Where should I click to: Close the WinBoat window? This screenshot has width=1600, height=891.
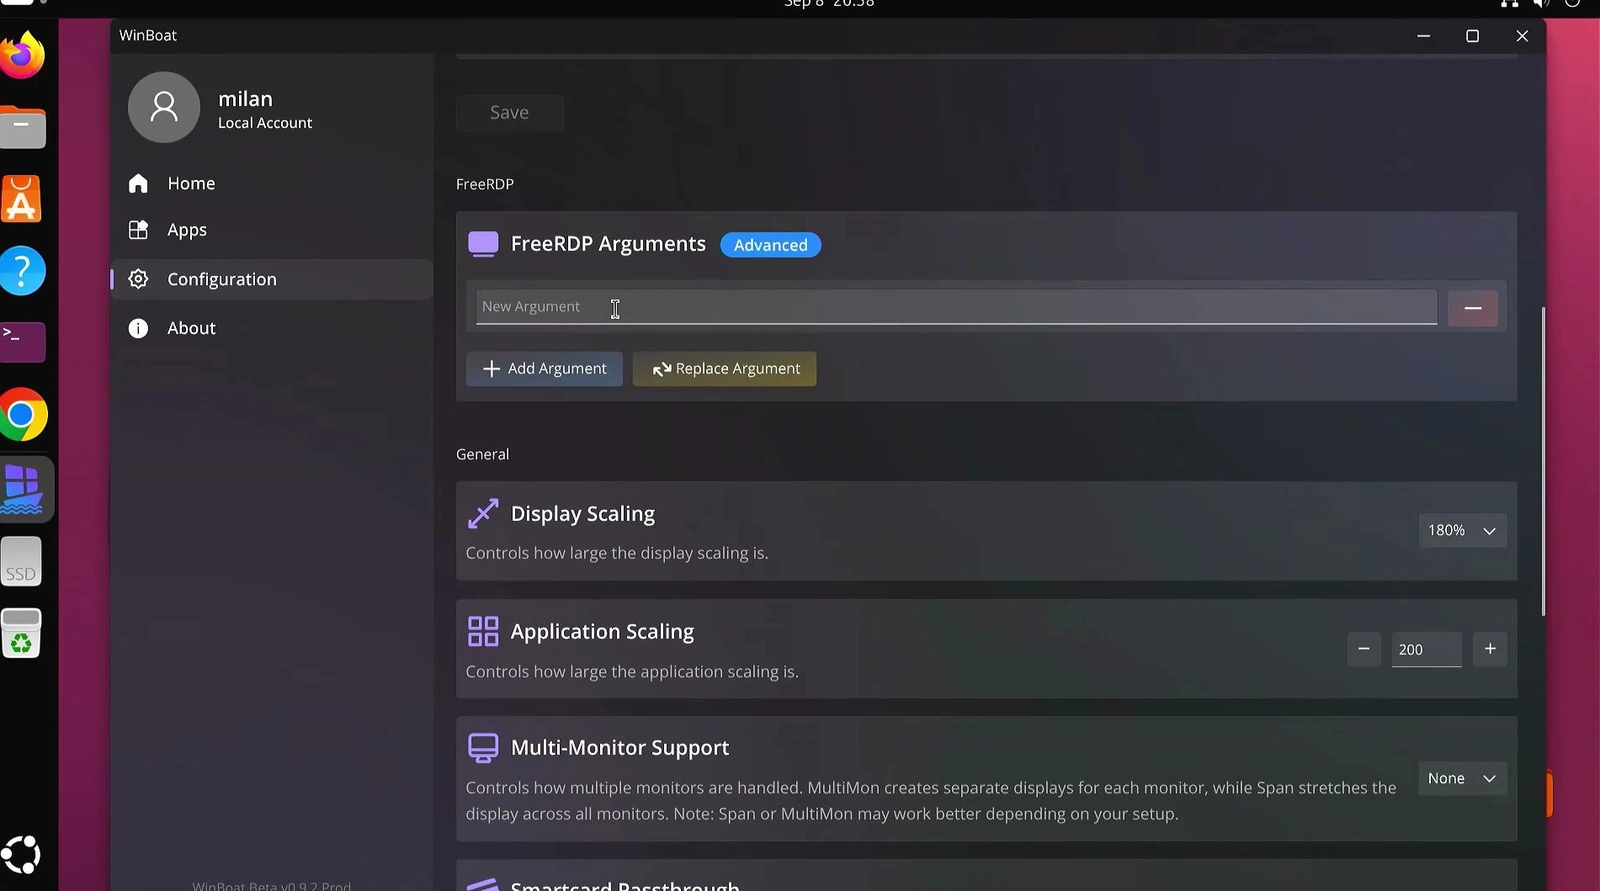[1522, 36]
